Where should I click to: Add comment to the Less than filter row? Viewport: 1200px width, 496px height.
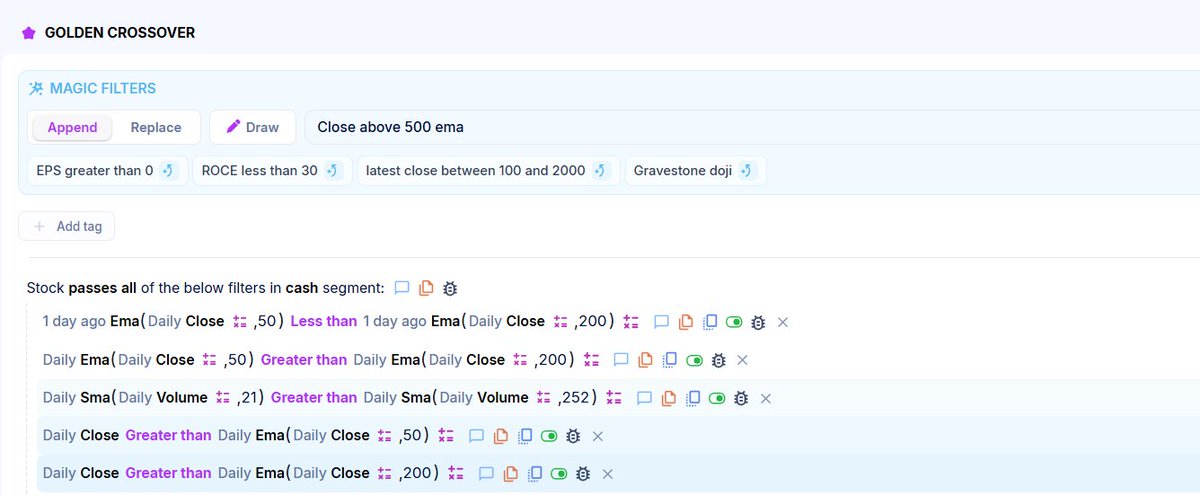point(661,322)
